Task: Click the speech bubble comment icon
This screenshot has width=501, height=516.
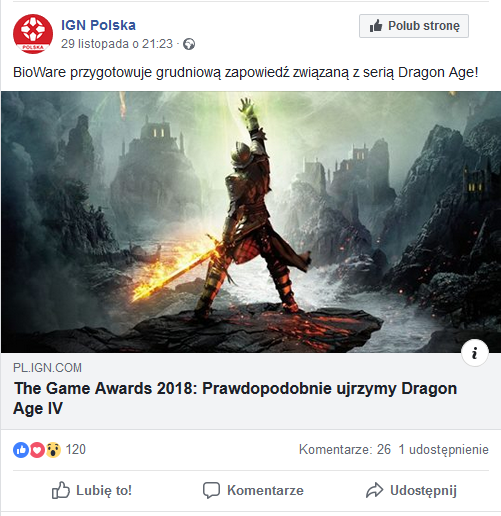Action: [211, 490]
